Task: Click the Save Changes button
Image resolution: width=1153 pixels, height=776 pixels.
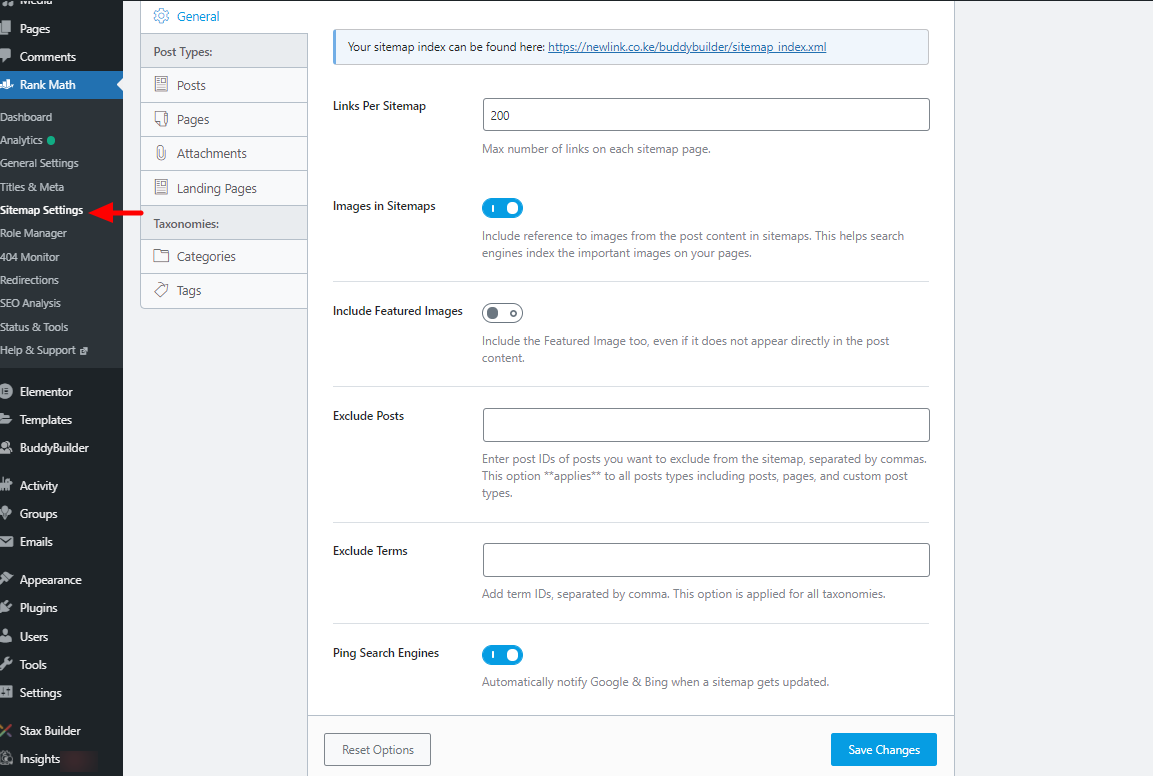Action: 883,750
